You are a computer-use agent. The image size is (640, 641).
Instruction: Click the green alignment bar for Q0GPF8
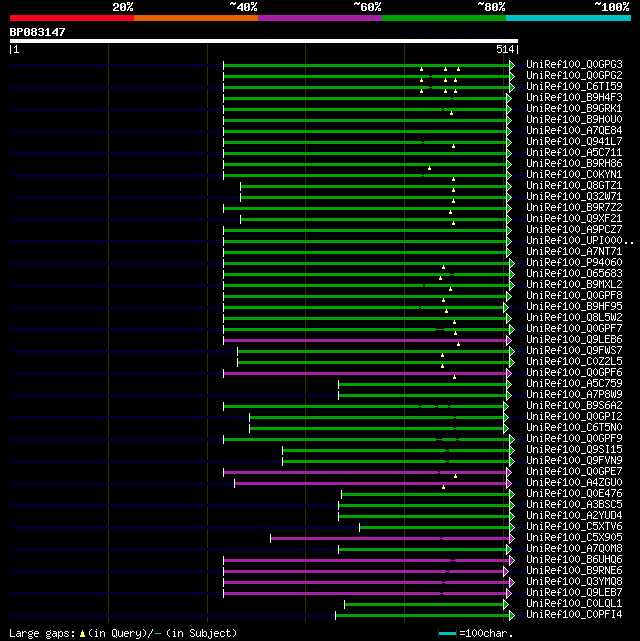365,296
